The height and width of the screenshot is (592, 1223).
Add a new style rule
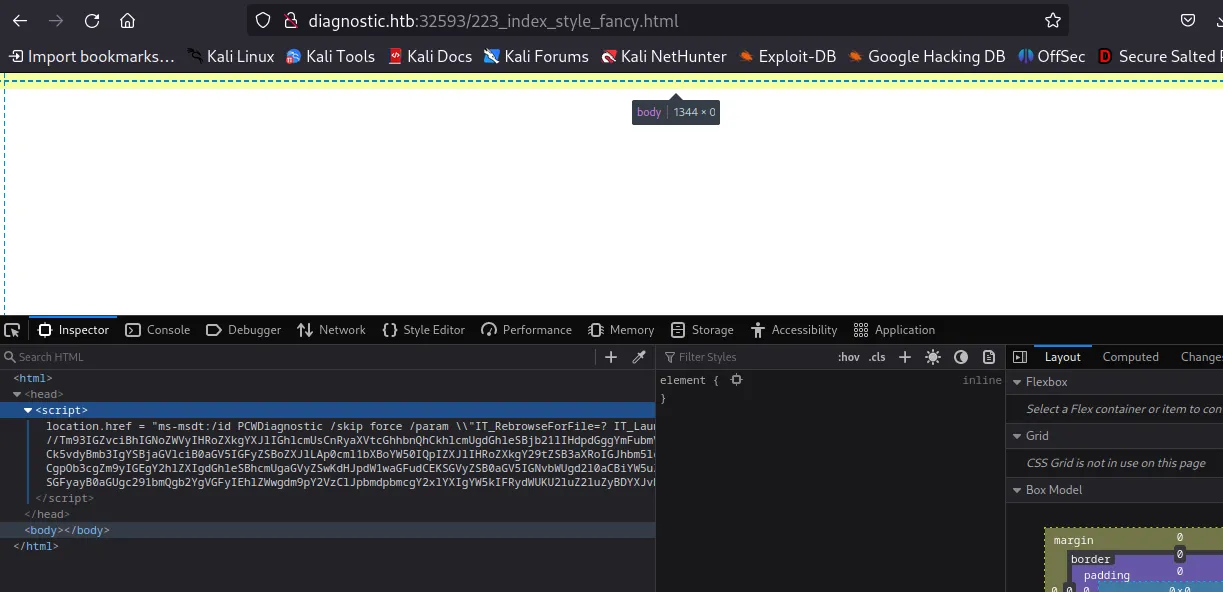(x=905, y=357)
